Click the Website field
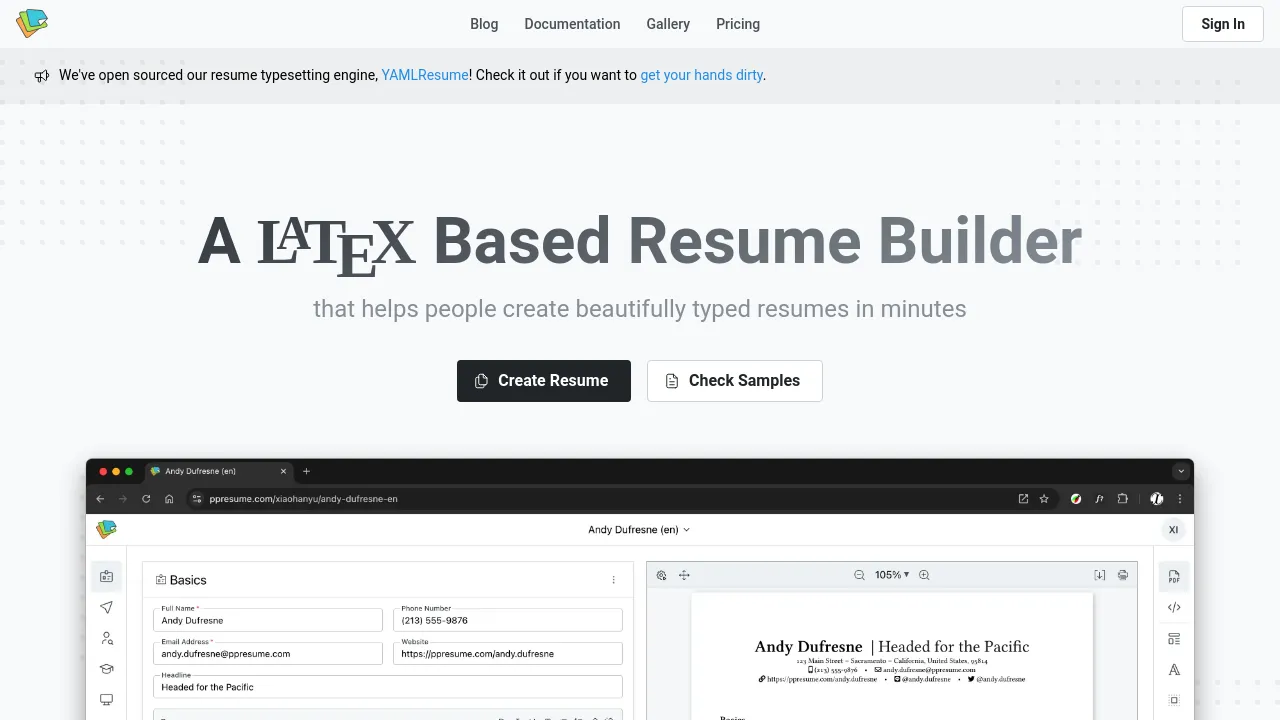The image size is (1280, 720). pos(508,653)
